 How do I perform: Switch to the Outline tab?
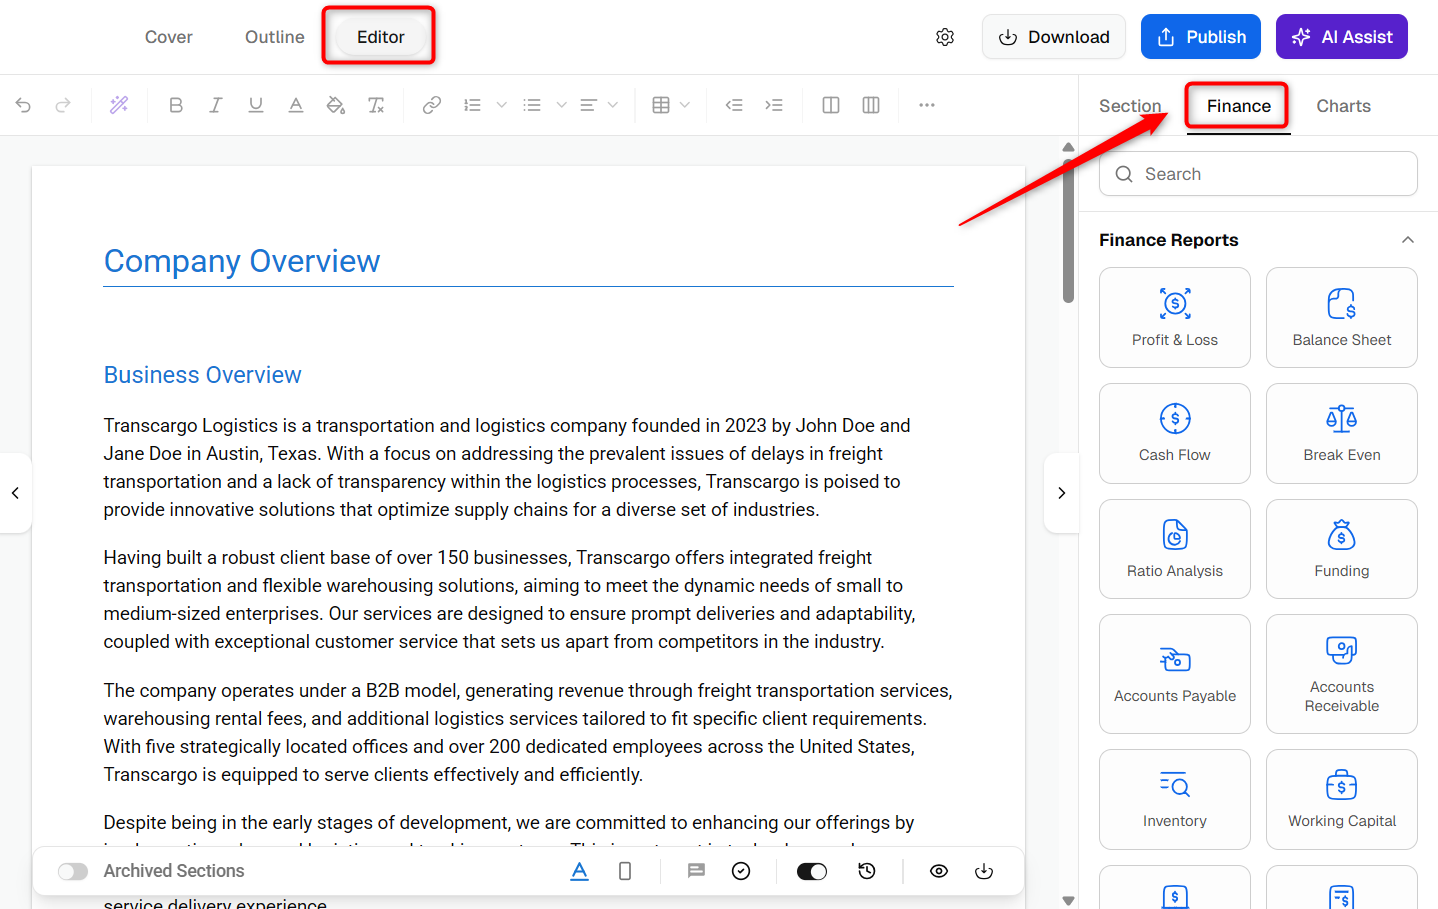(x=275, y=37)
